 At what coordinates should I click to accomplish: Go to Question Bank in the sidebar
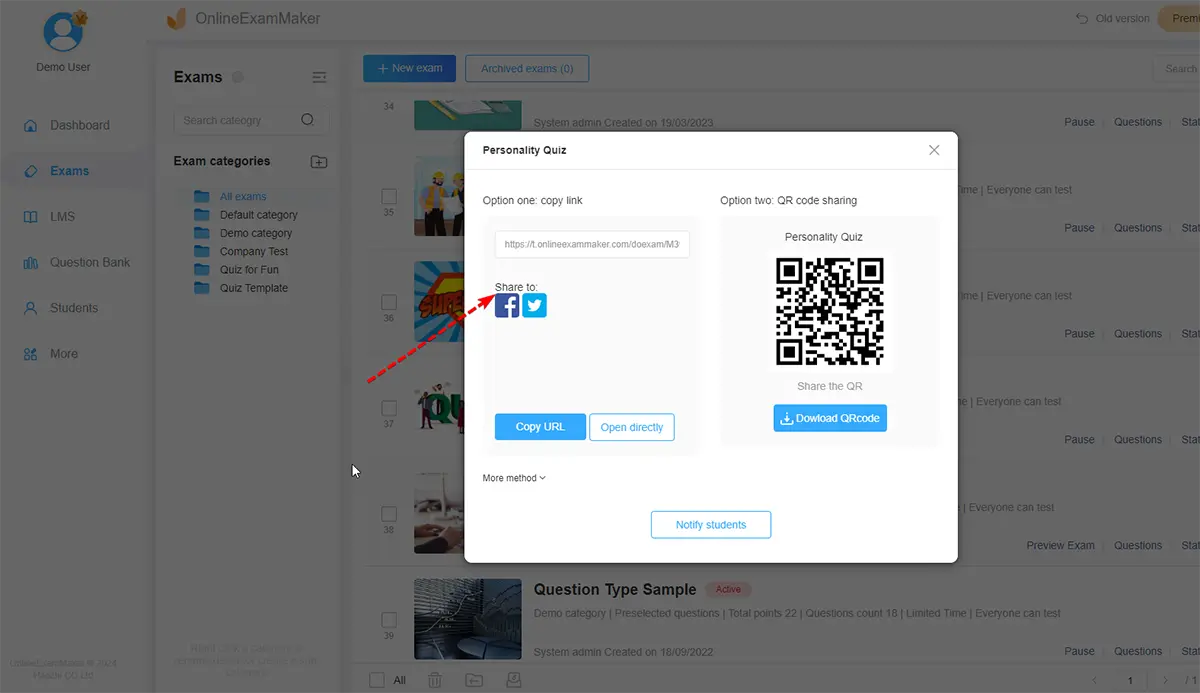click(x=90, y=263)
